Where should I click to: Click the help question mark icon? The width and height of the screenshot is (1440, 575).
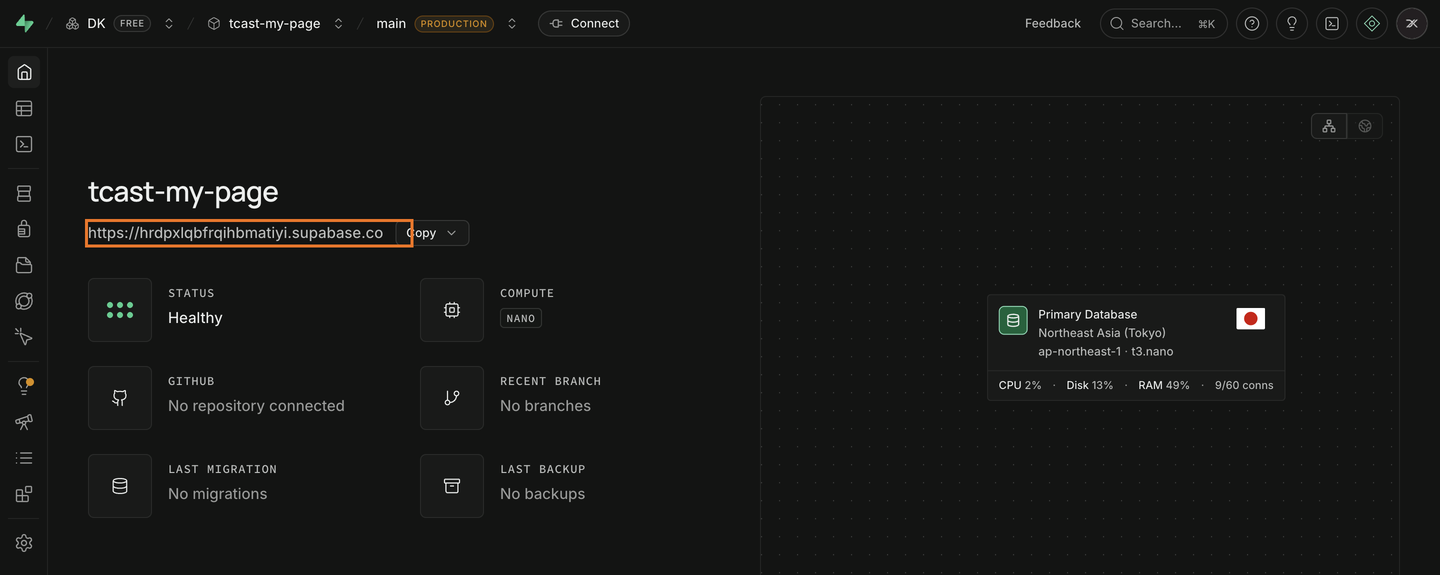[1252, 23]
